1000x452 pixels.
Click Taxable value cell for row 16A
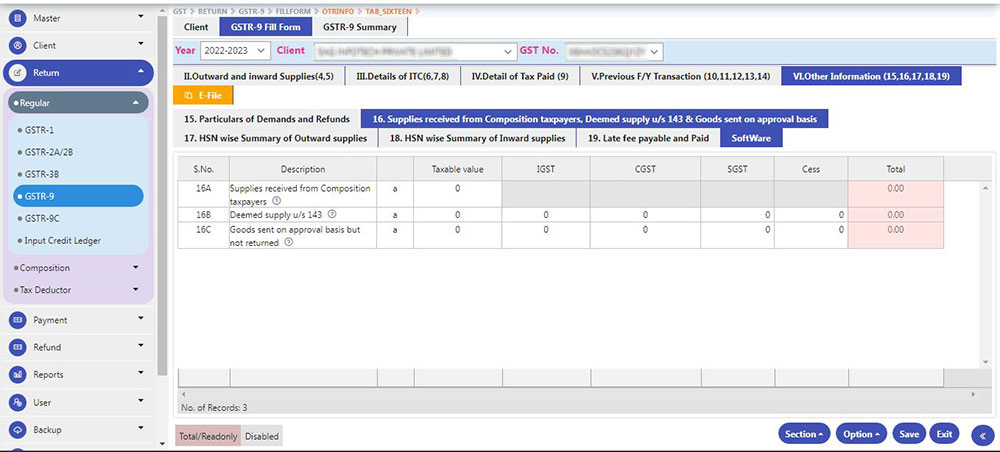click(457, 189)
